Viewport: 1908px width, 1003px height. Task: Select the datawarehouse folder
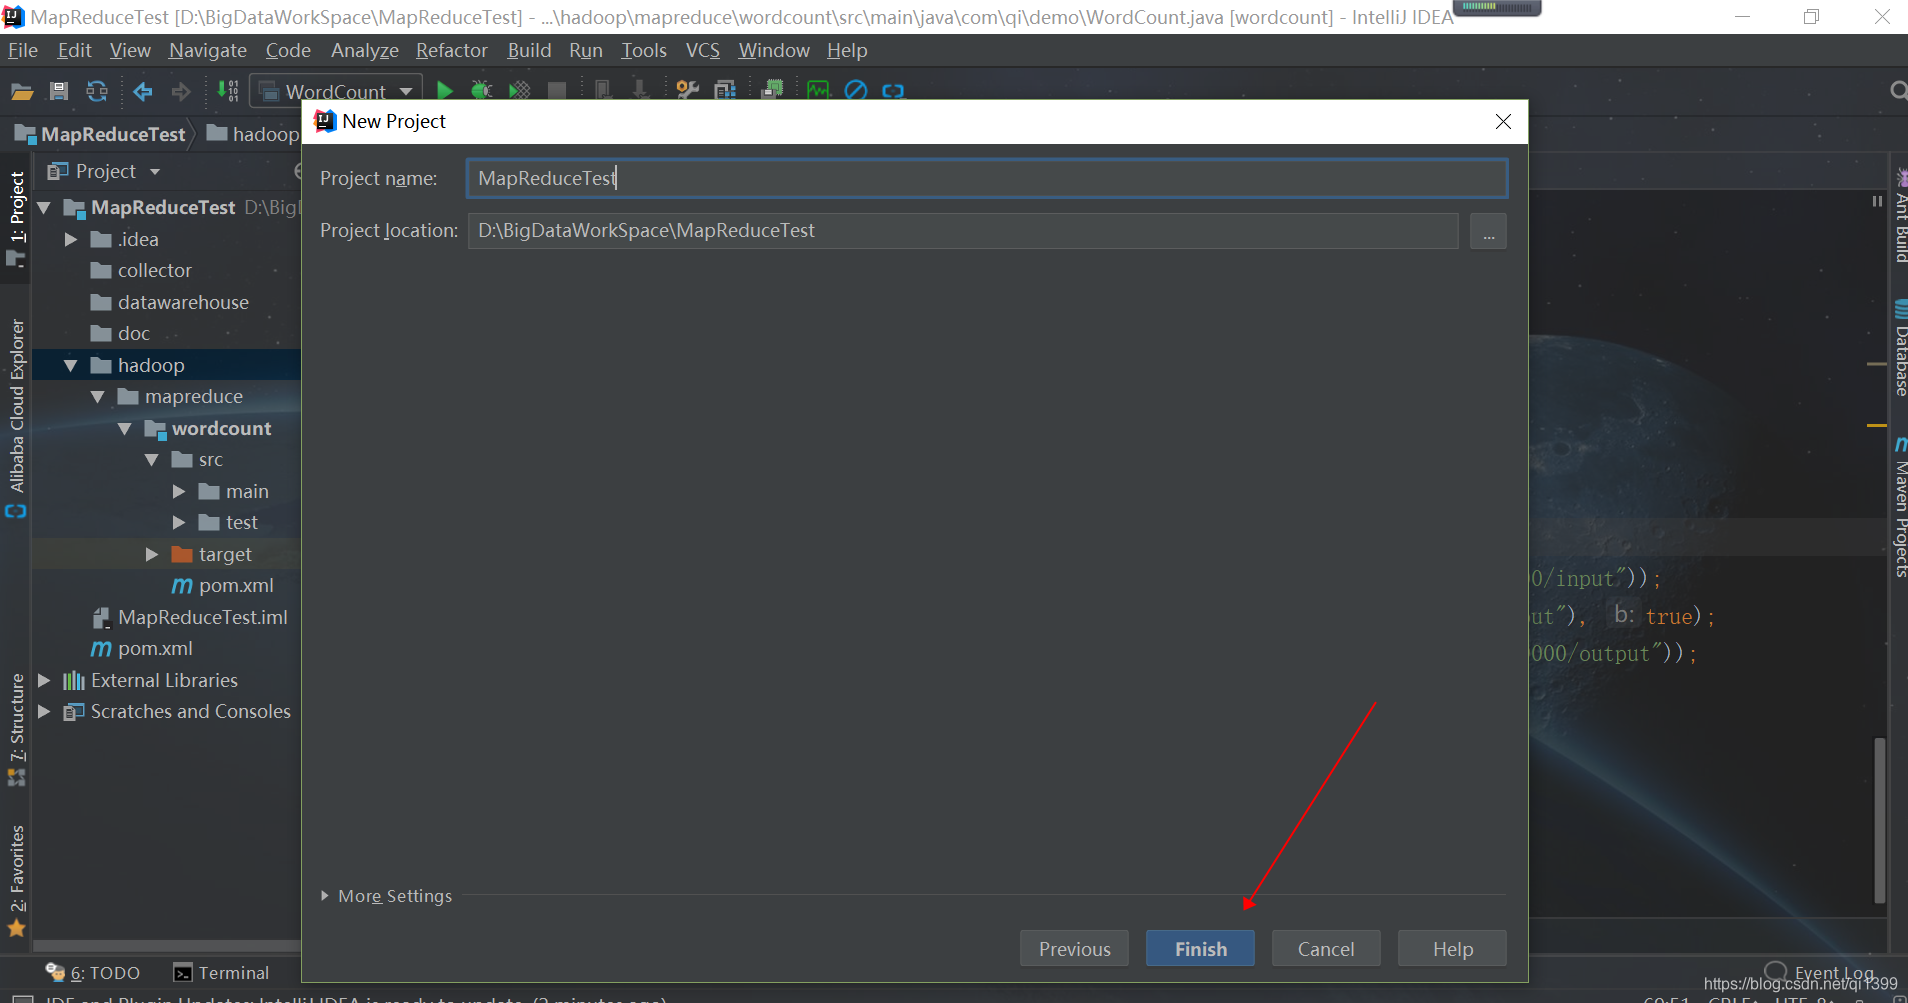click(170, 302)
